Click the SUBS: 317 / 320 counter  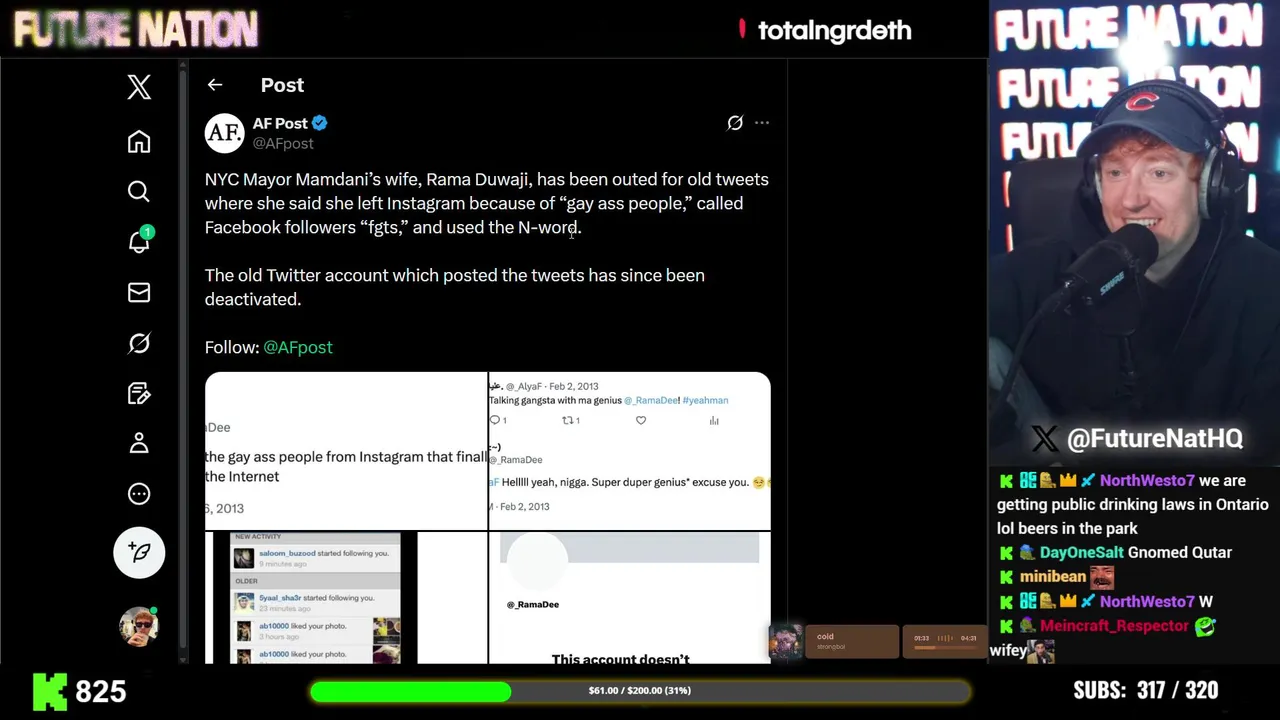coord(1146,690)
